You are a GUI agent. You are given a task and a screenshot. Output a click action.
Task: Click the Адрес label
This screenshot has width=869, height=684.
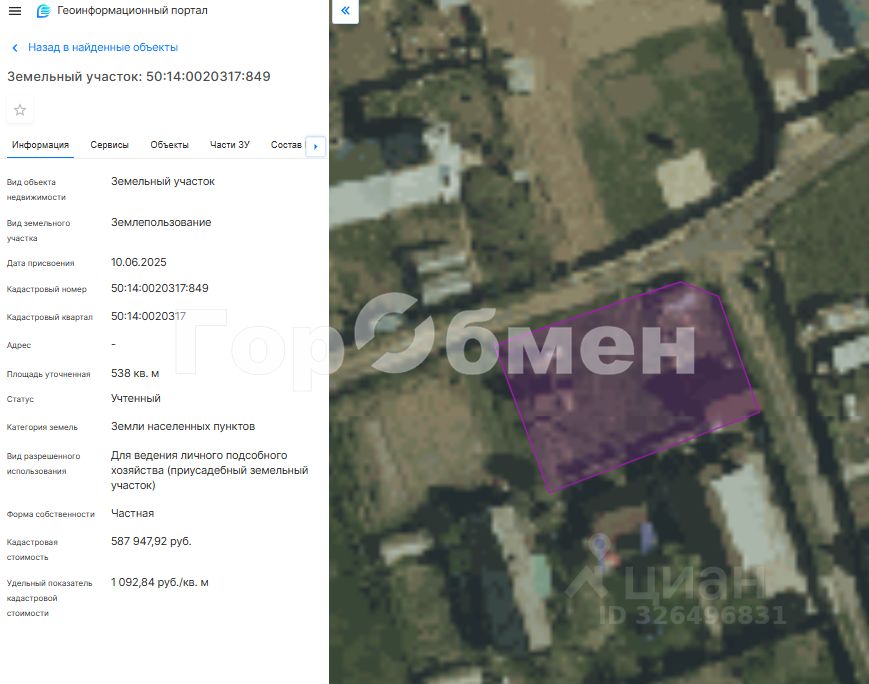[19, 345]
